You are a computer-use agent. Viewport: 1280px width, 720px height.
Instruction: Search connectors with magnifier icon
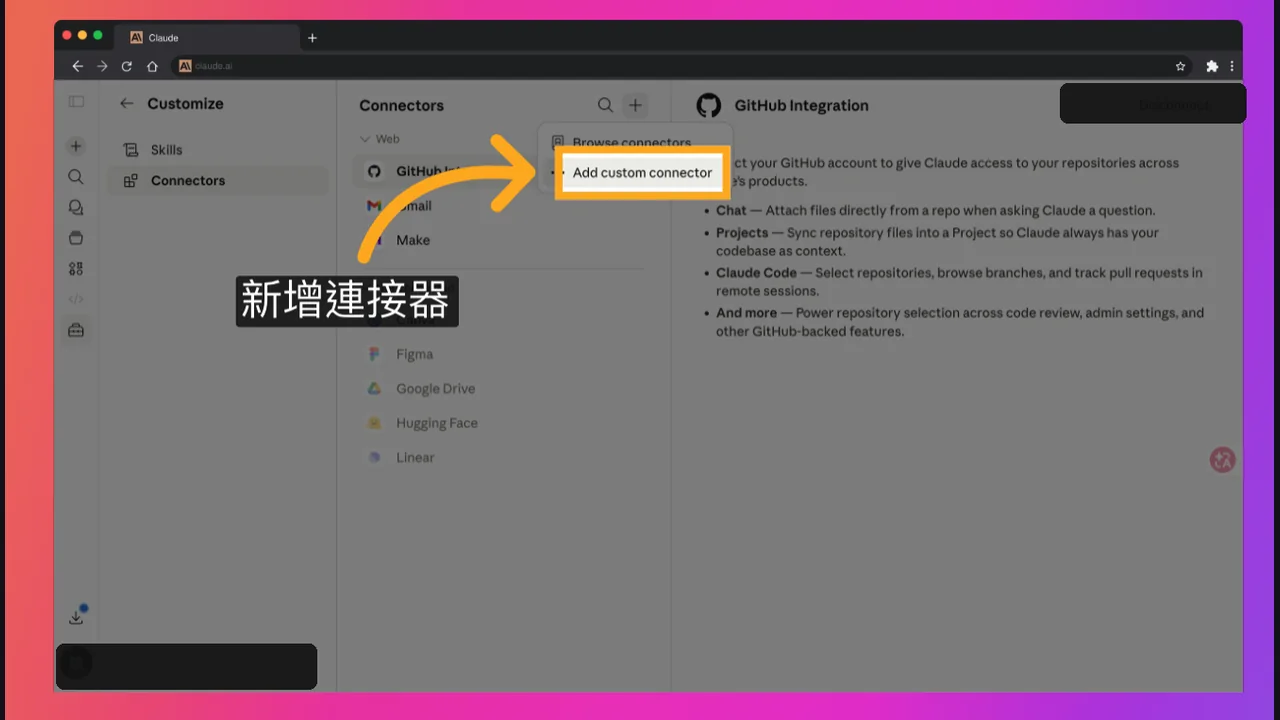click(605, 105)
